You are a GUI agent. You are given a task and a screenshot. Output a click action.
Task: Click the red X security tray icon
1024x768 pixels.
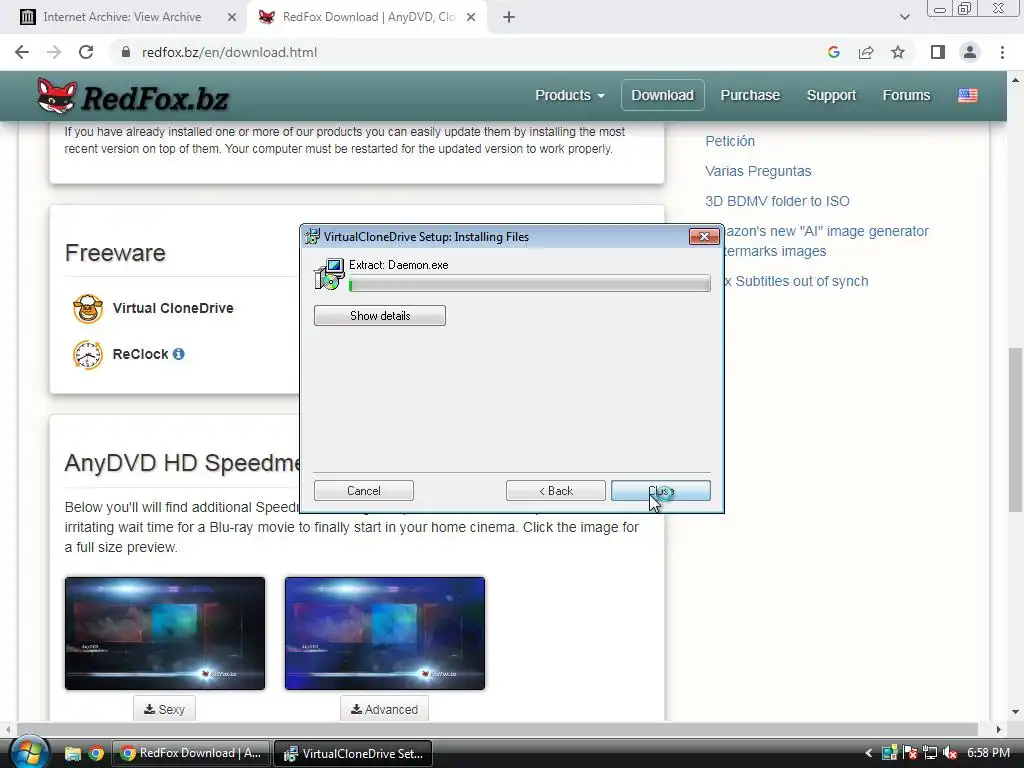910,754
